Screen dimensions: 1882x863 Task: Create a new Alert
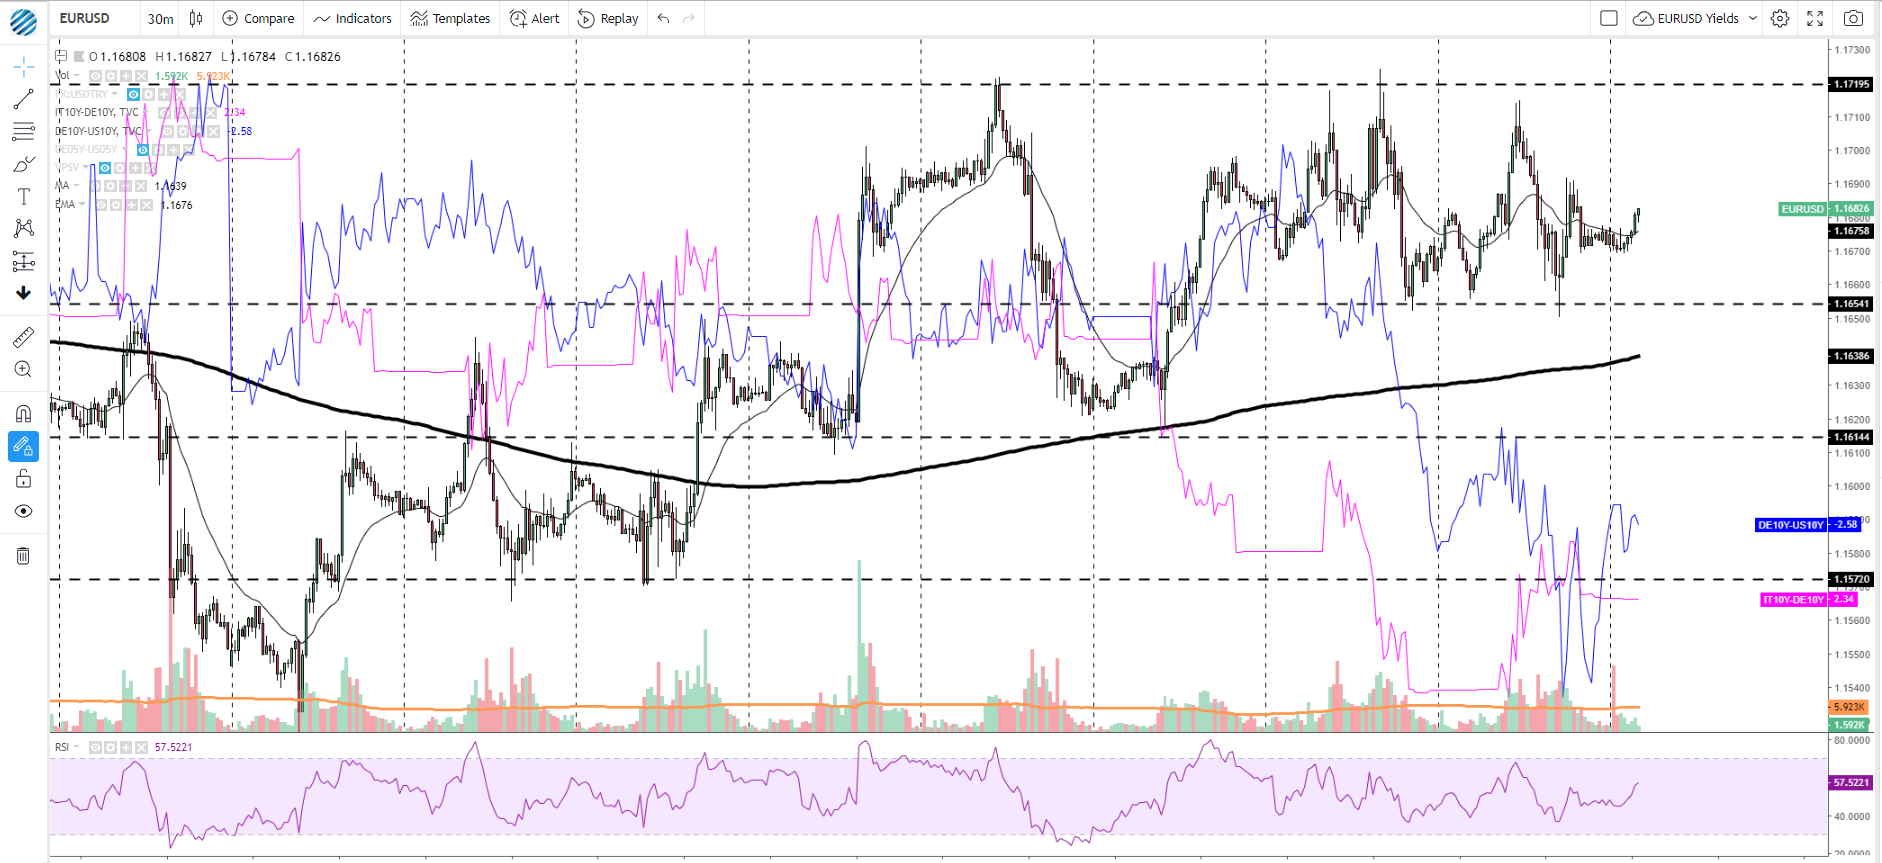pyautogui.click(x=535, y=18)
